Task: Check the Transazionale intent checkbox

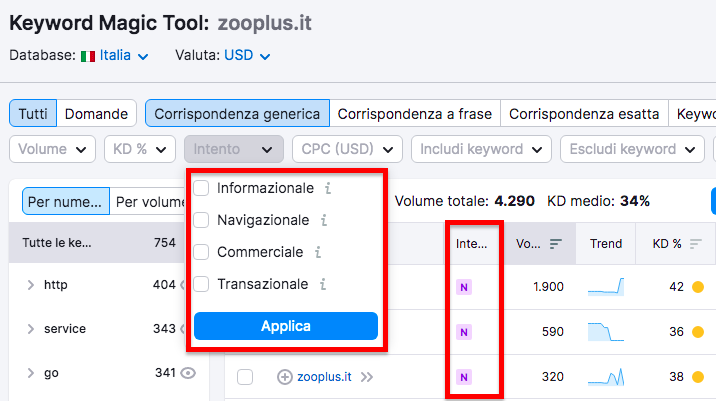Action: [201, 284]
